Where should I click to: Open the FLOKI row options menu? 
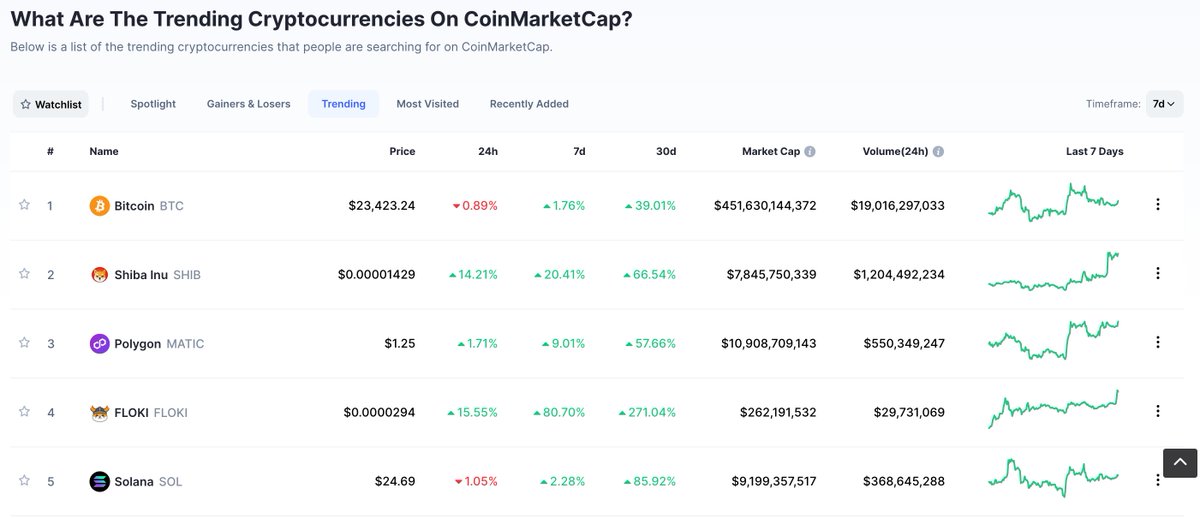tap(1158, 412)
